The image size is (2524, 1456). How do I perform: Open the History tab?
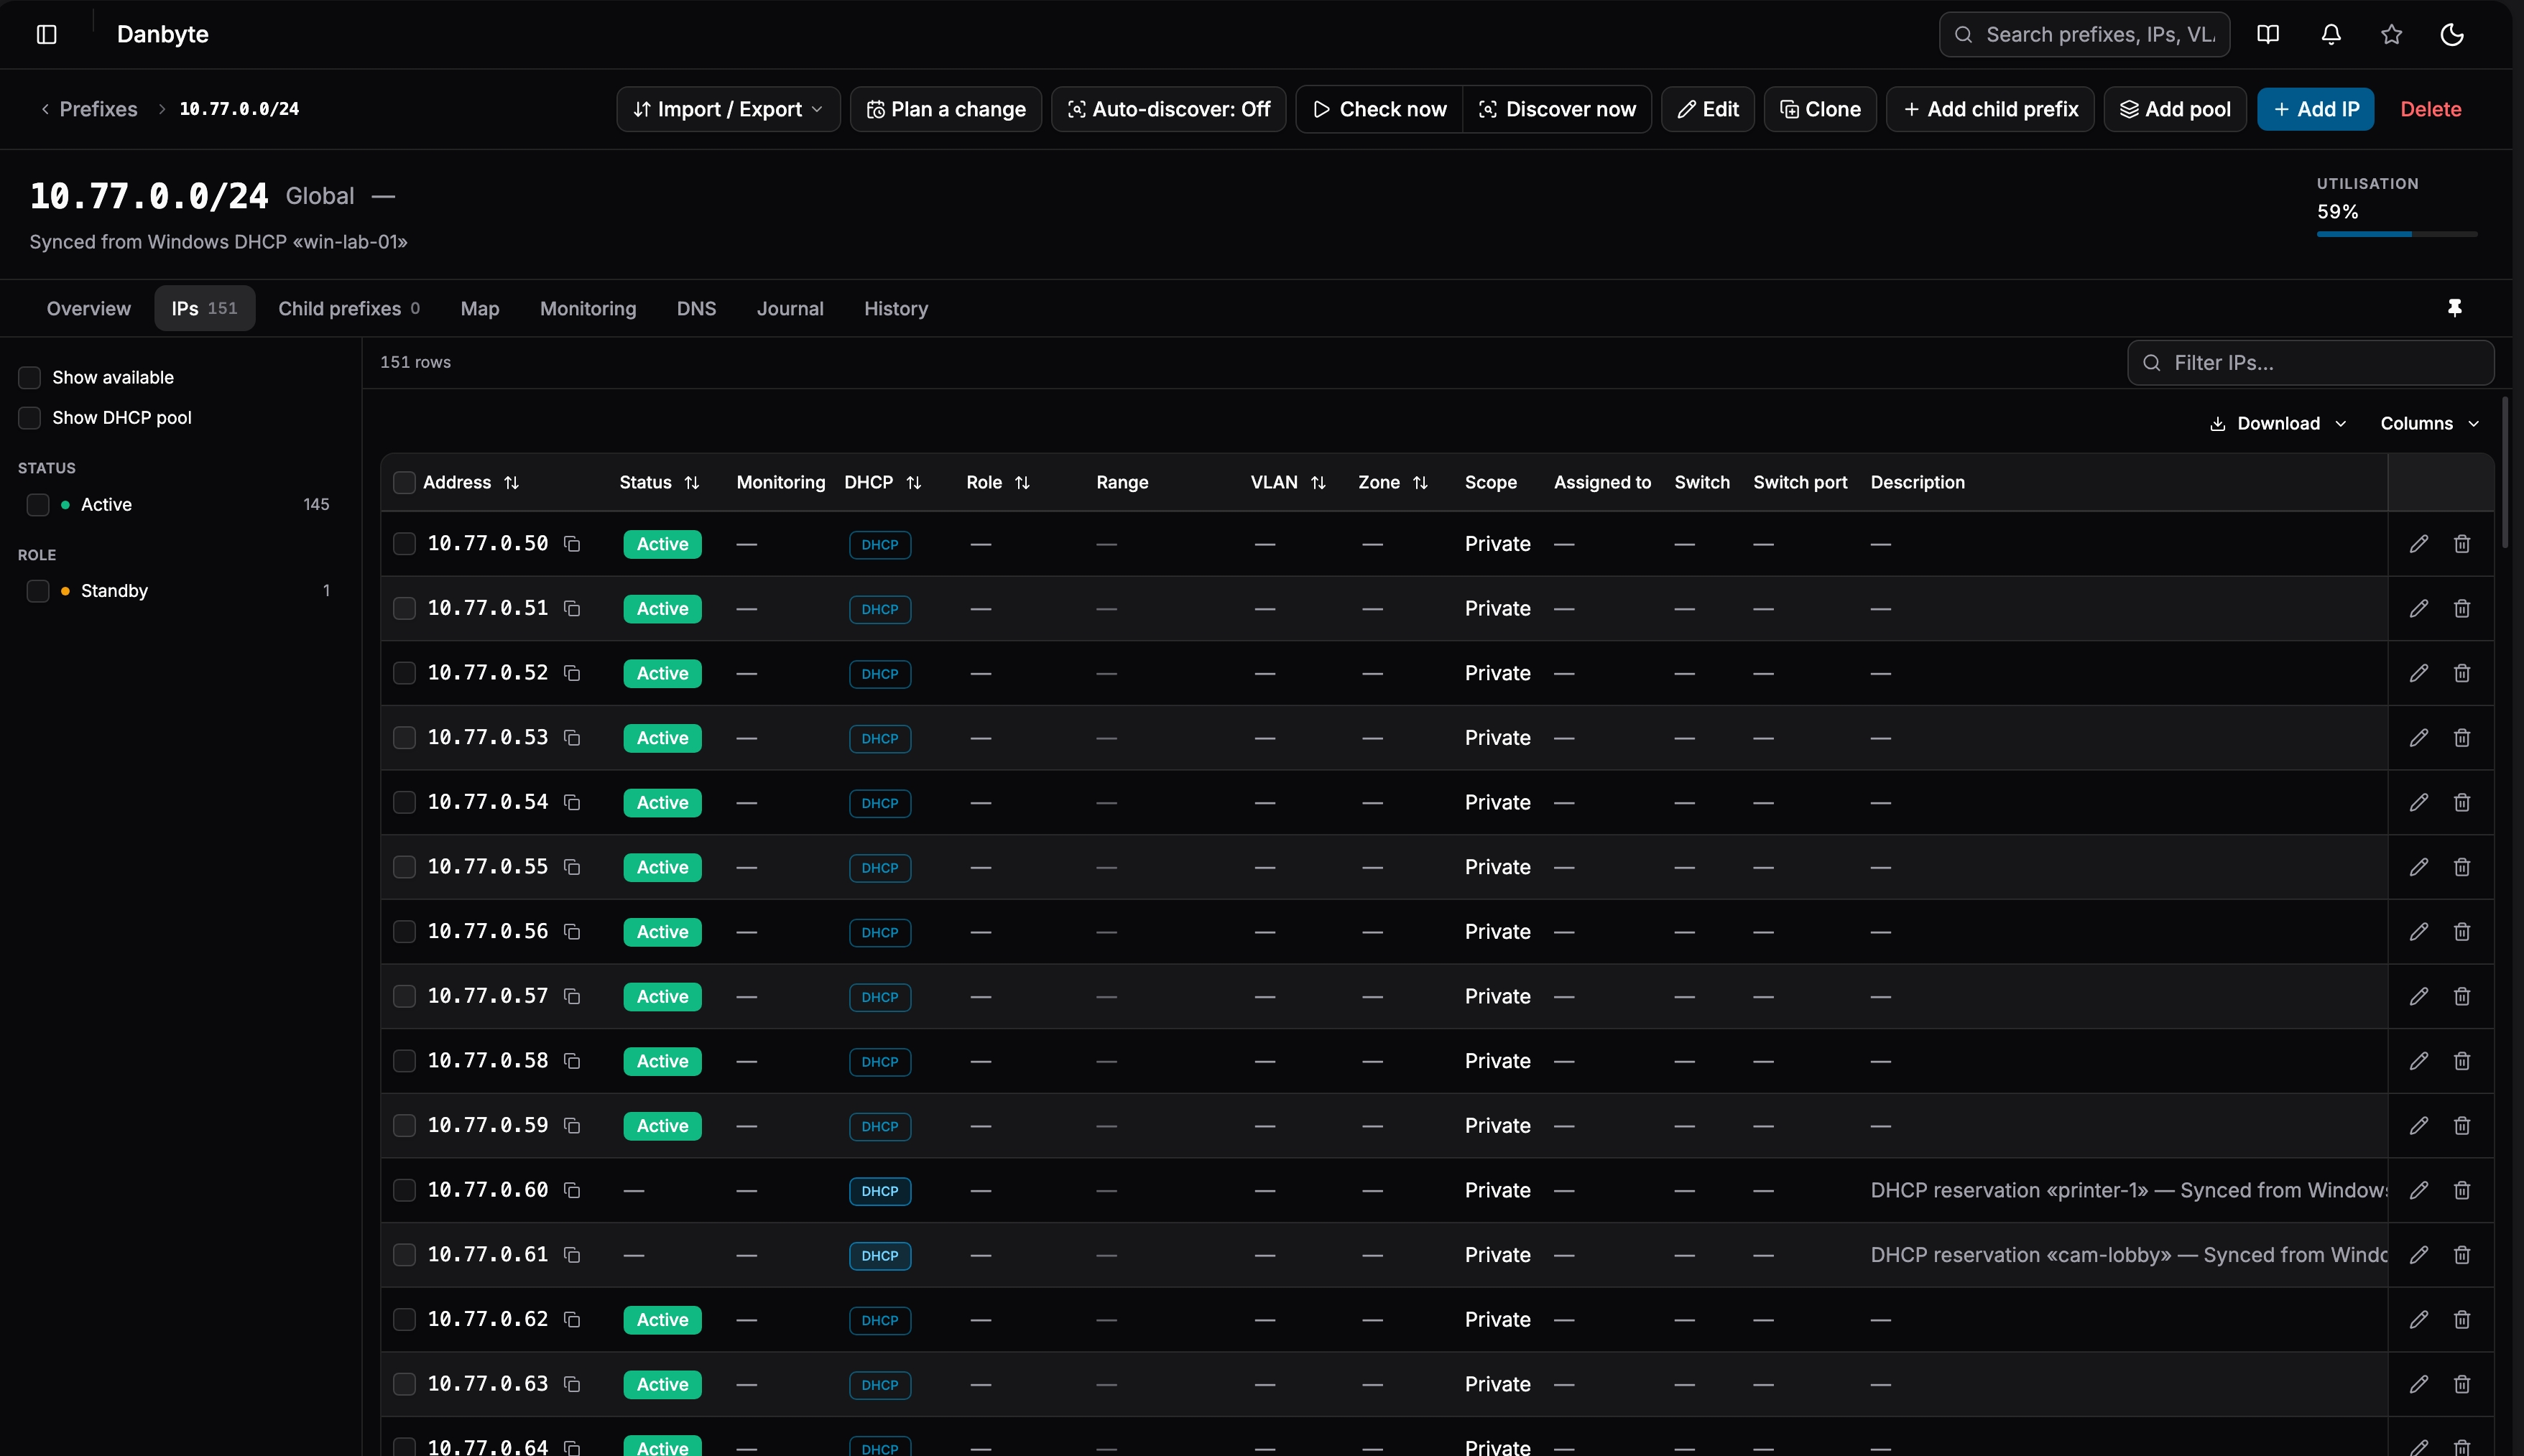896,309
